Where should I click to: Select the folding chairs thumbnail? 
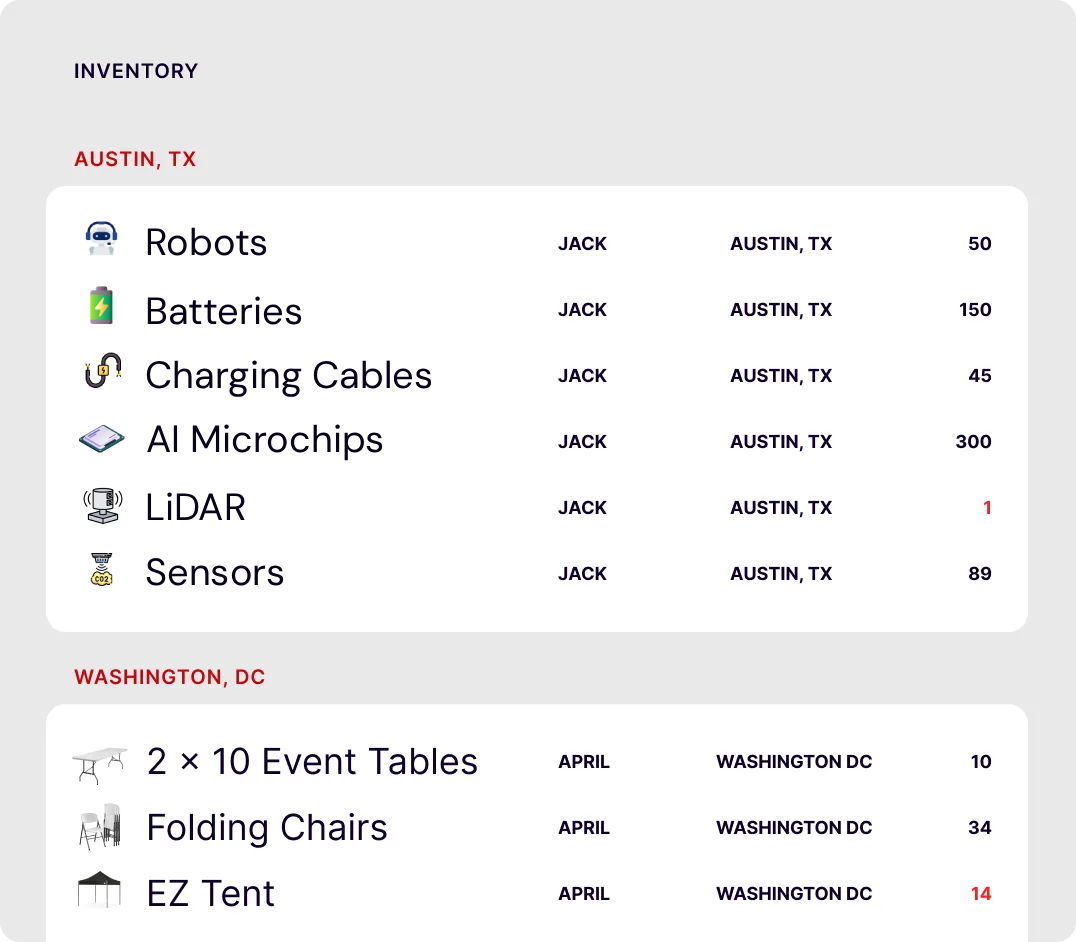[x=100, y=827]
